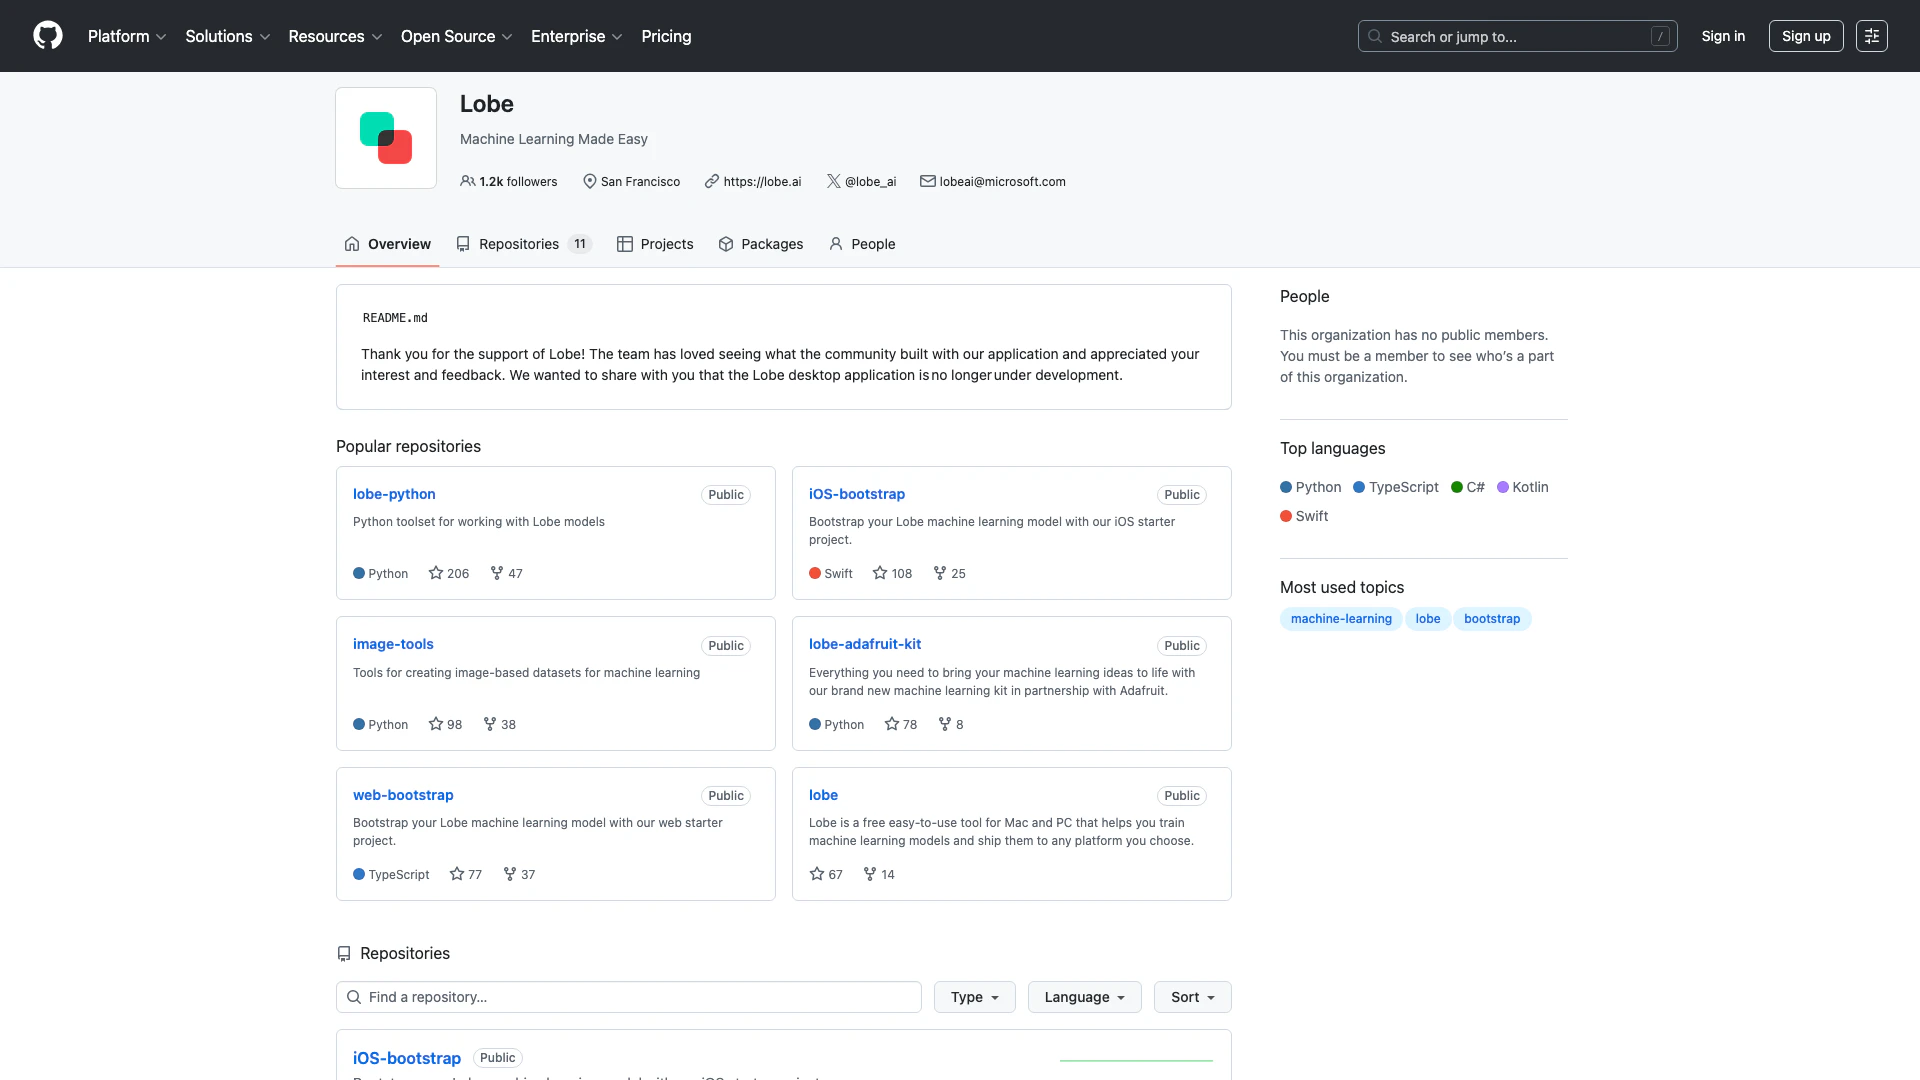Expand the Sort dropdown
Image resolution: width=1920 pixels, height=1080 pixels.
(x=1192, y=997)
